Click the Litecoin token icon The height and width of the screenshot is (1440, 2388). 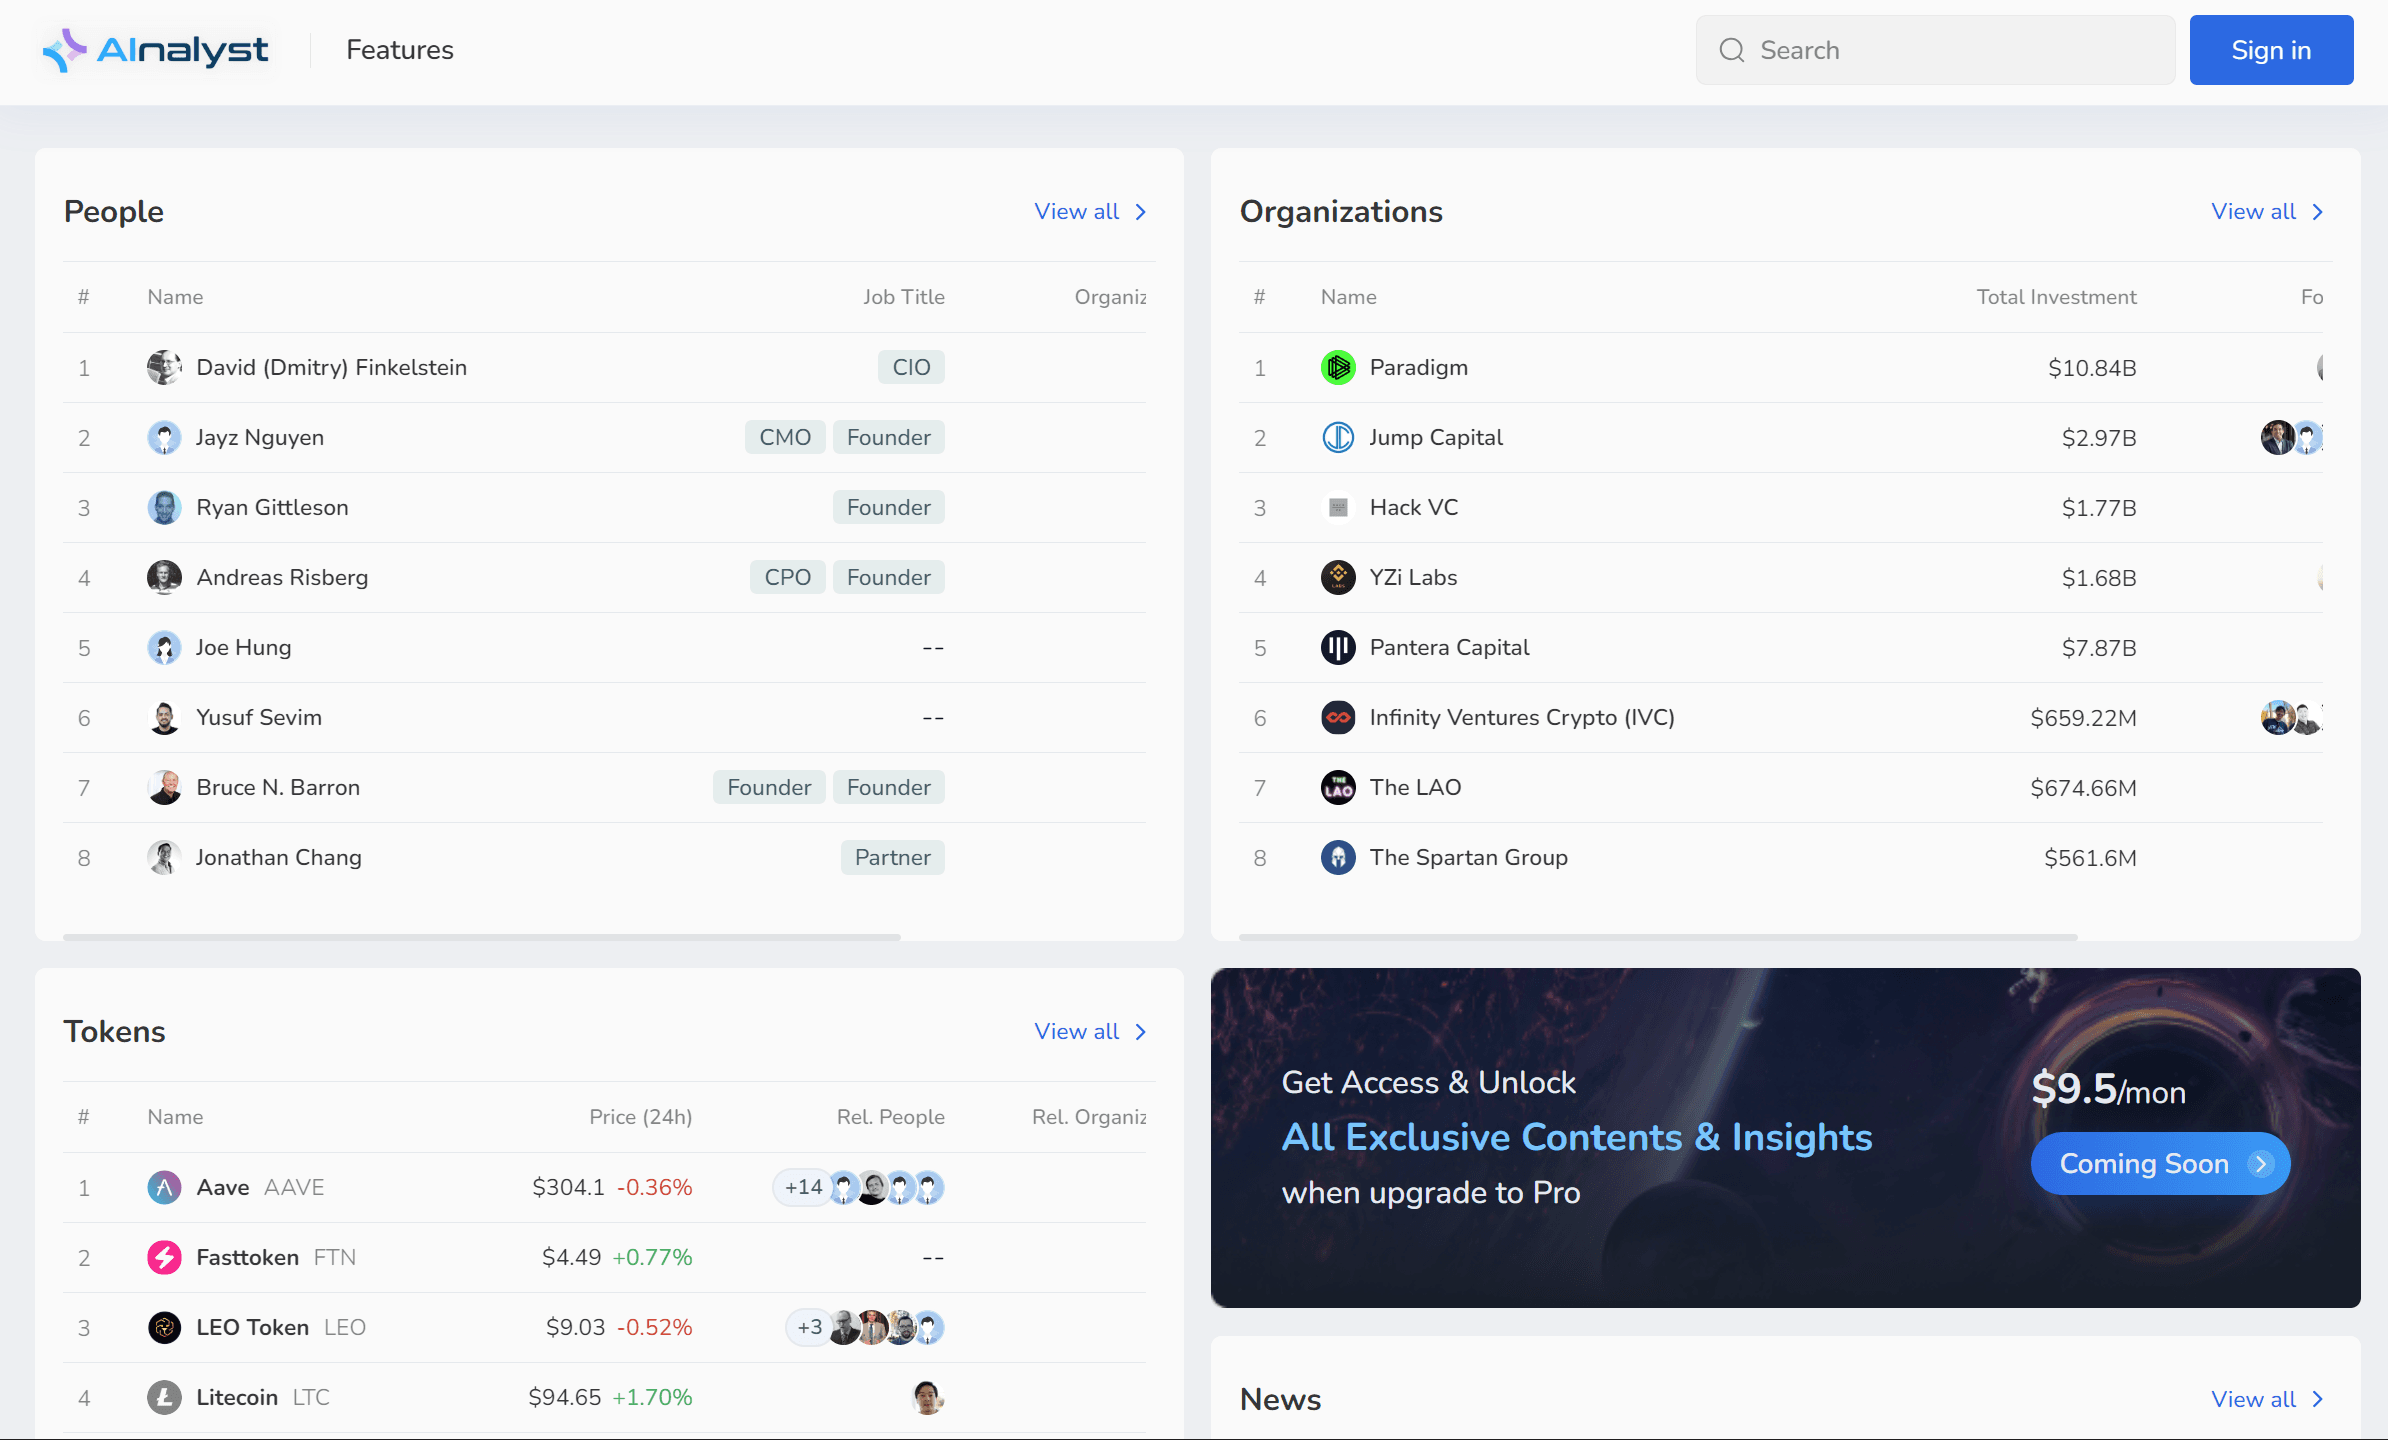[x=164, y=1398]
